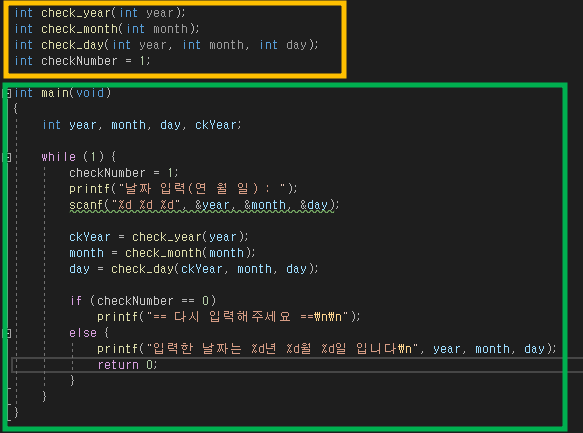583x433 pixels.
Task: Click 'main' in the function signature
Action: pyautogui.click(x=55, y=93)
